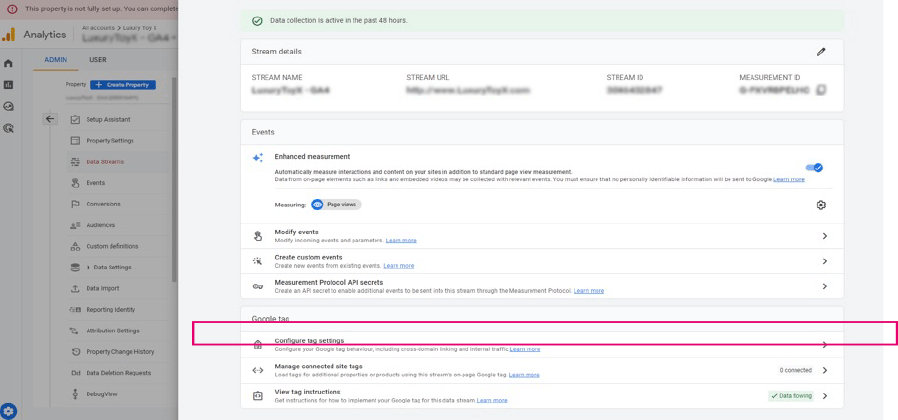Viewport: 898px width, 420px height.
Task: Expand Measurement Protocol API secrets chevron
Action: click(825, 286)
